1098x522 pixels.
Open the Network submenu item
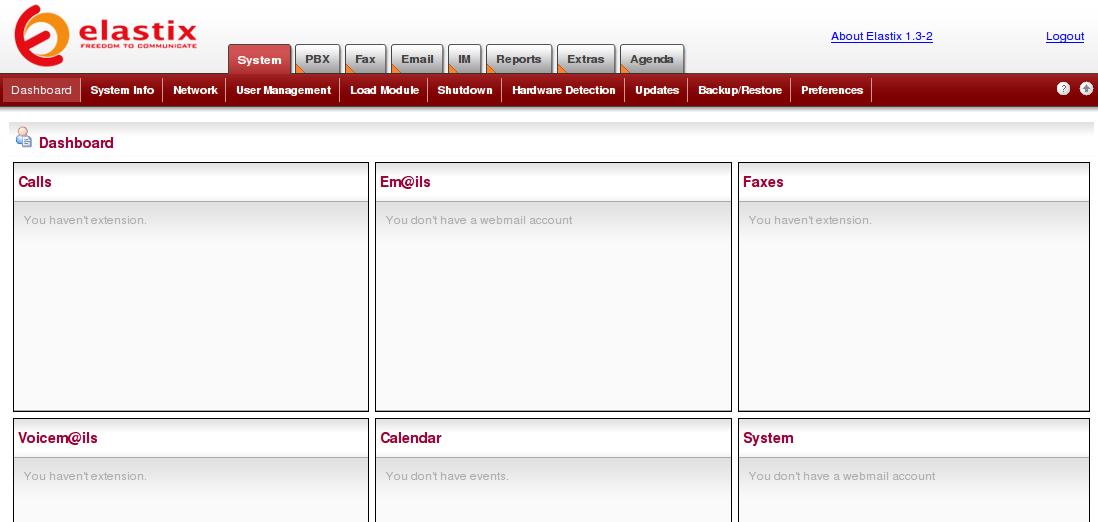[195, 90]
